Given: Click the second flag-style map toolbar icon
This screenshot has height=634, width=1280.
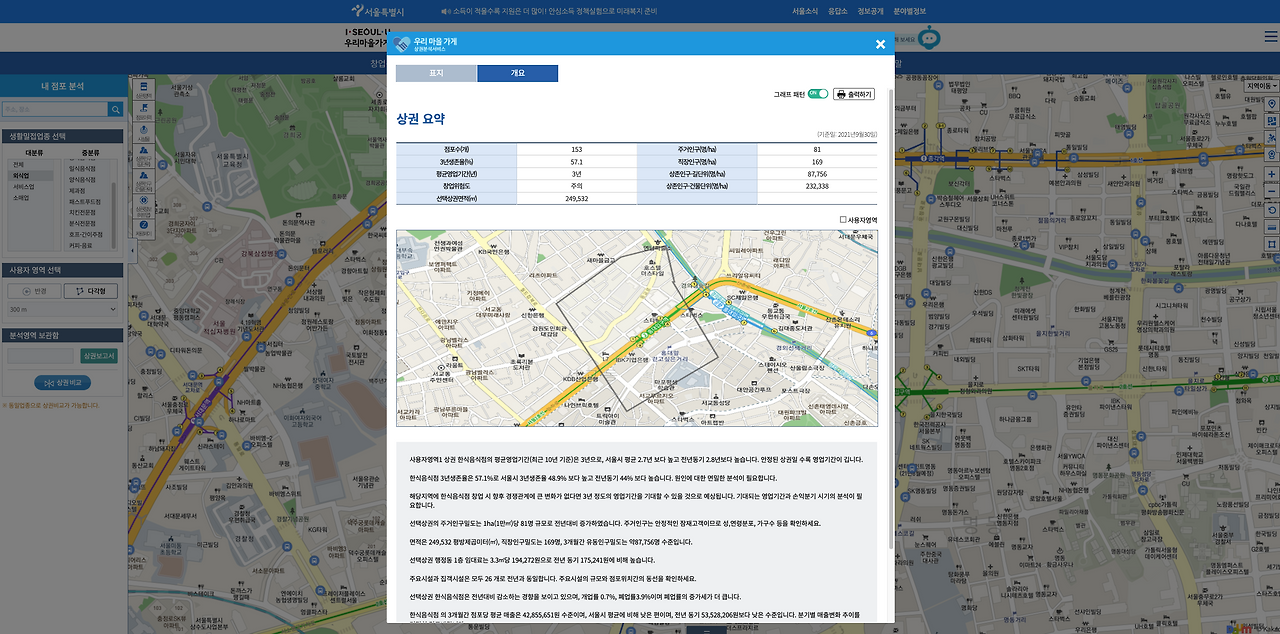Looking at the screenshot, I should click(144, 109).
